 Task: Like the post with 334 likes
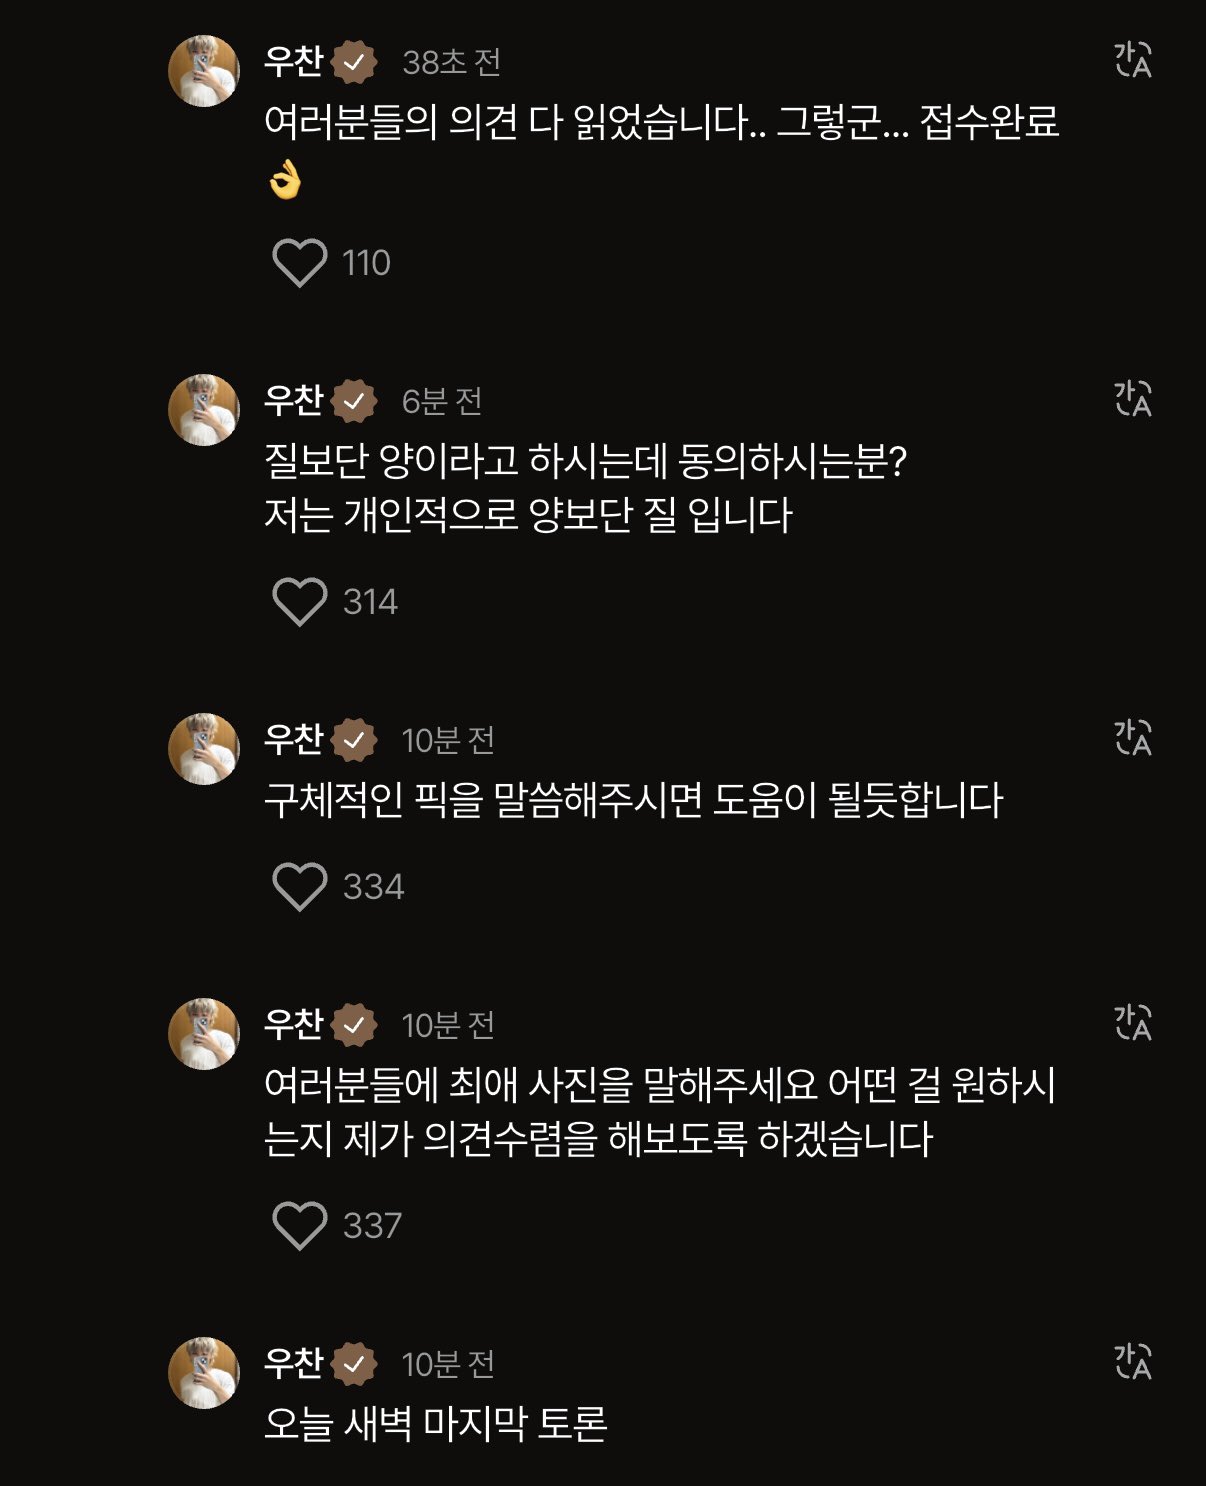tap(299, 887)
